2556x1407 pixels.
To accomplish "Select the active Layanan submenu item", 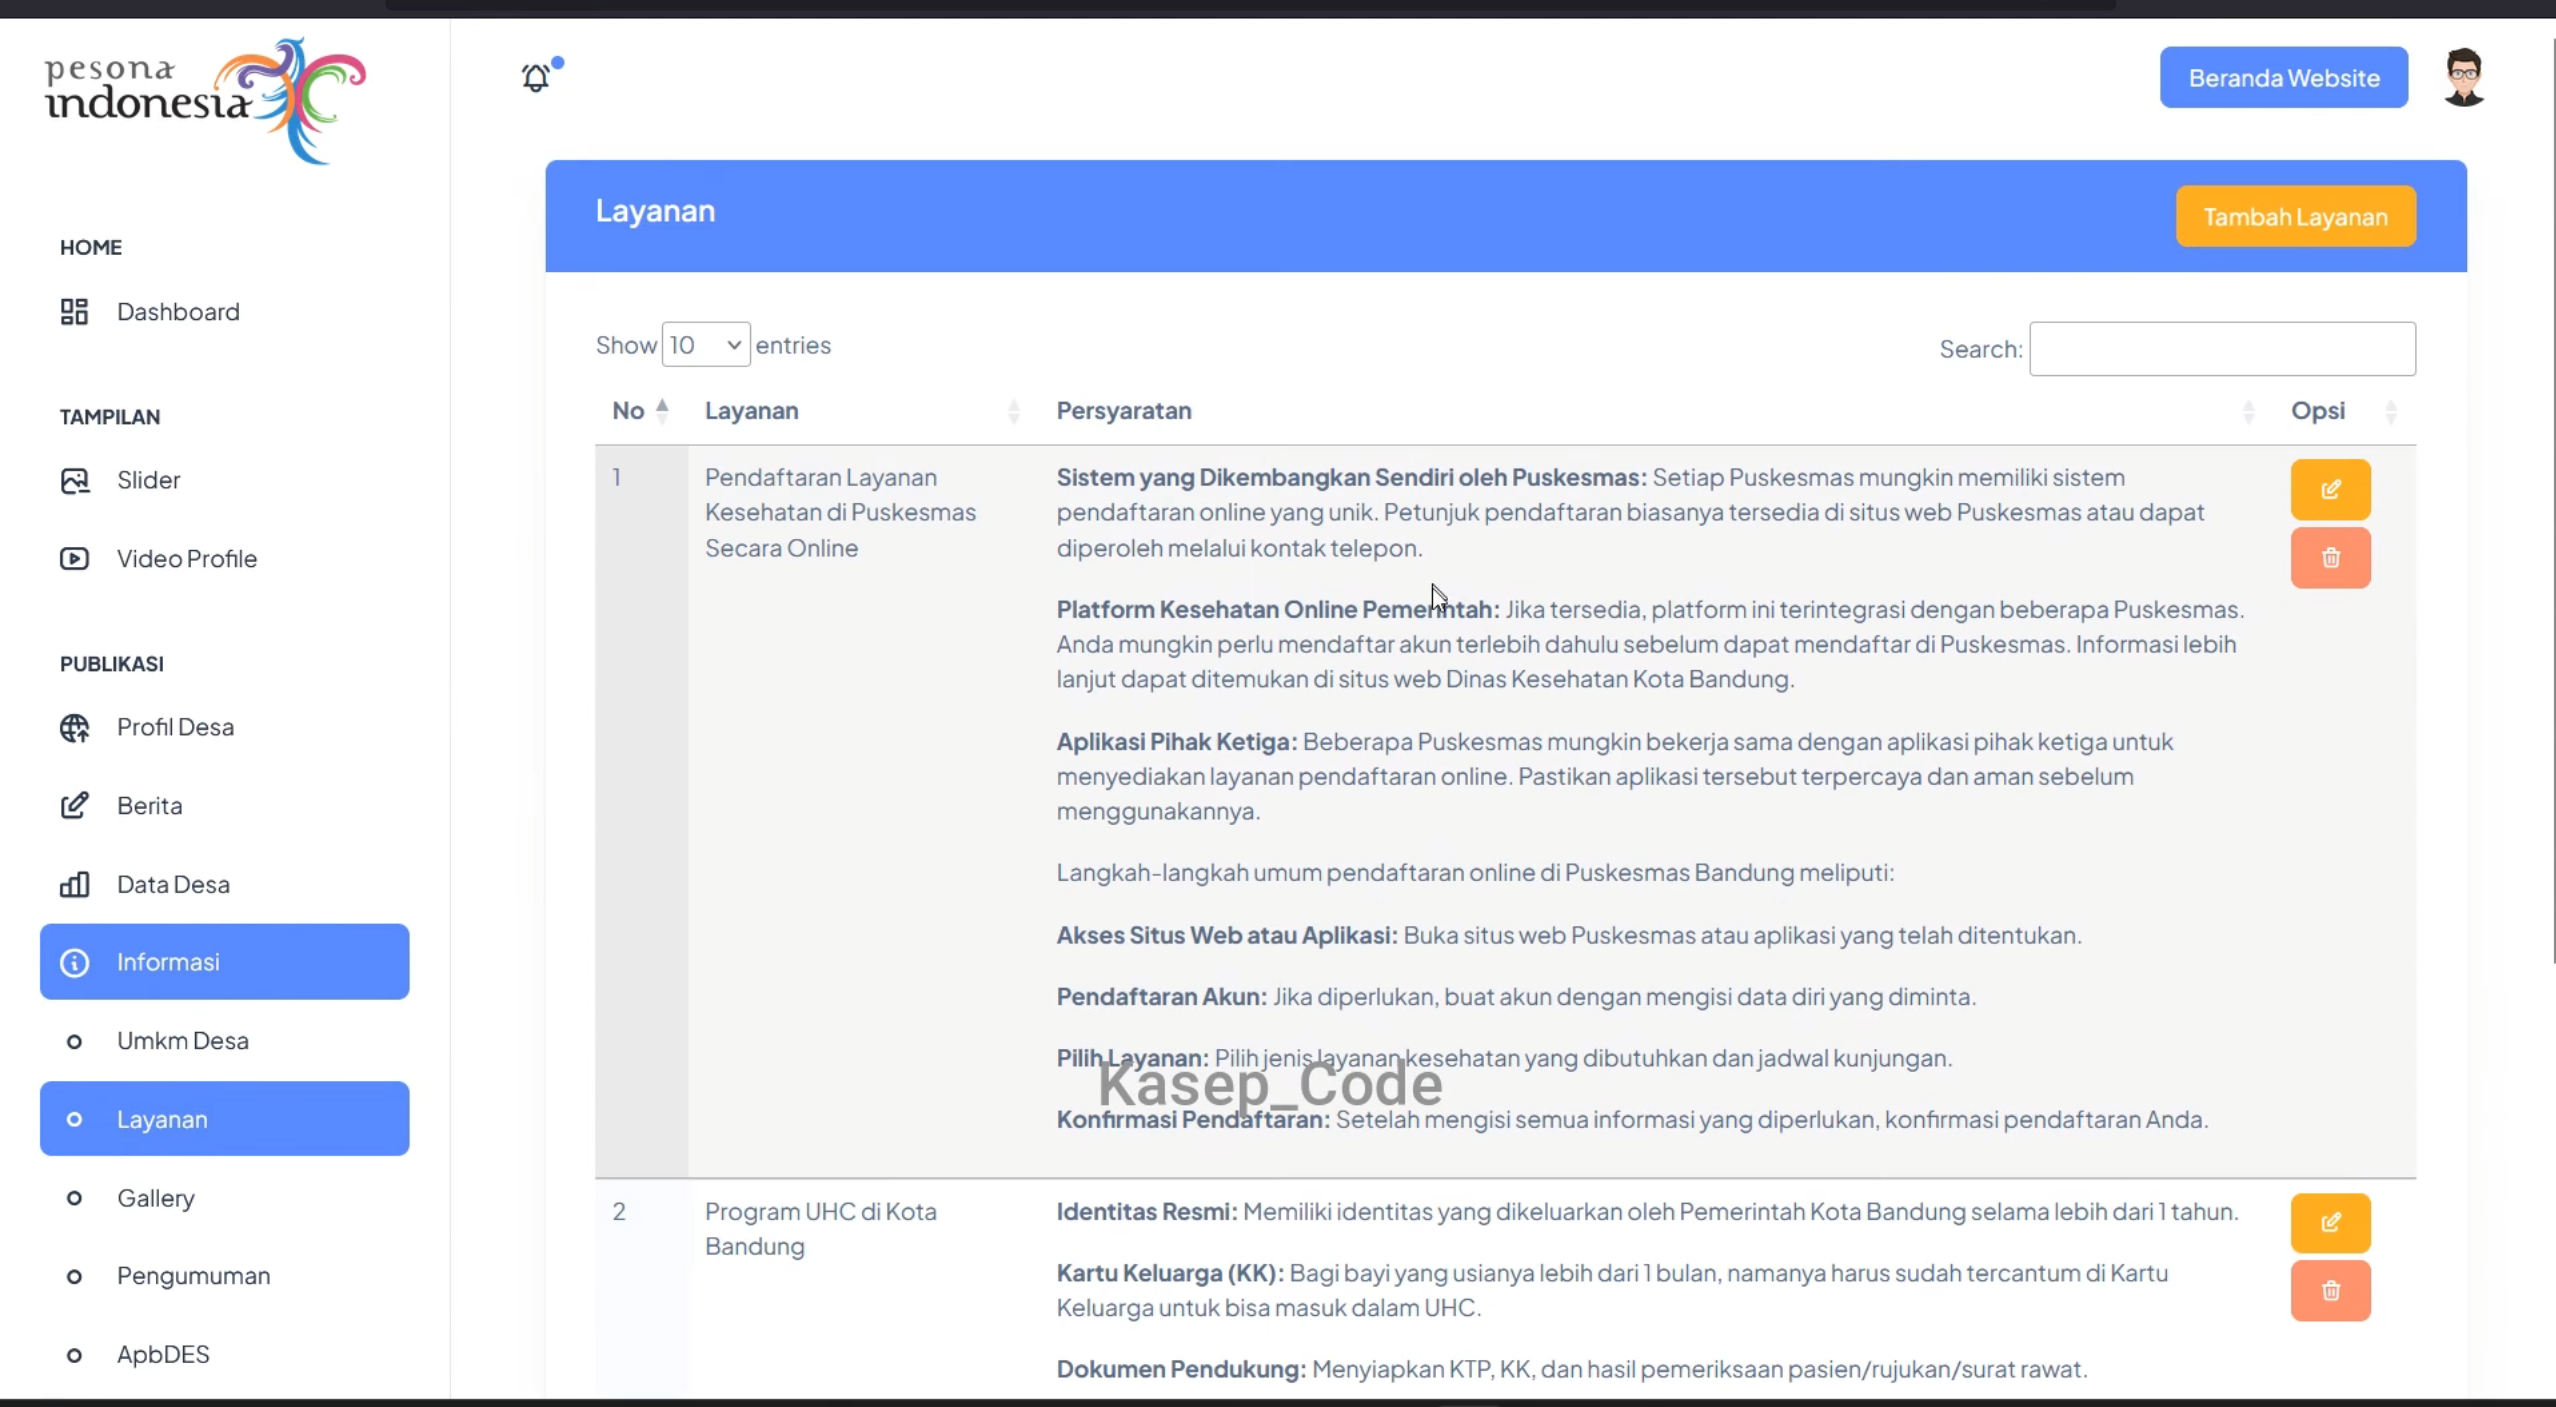I will point(225,1119).
